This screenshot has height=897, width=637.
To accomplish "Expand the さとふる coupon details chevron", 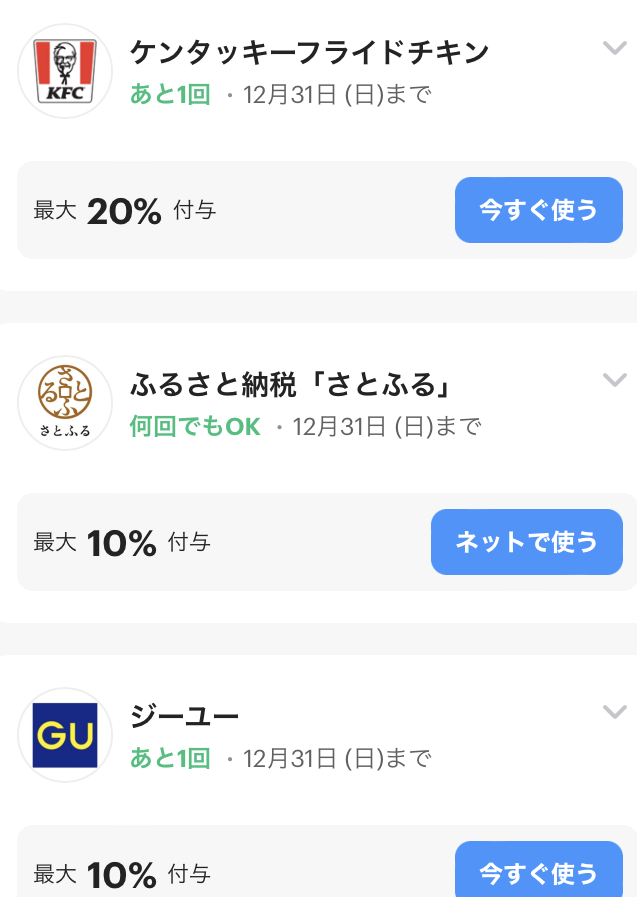I will click(615, 380).
